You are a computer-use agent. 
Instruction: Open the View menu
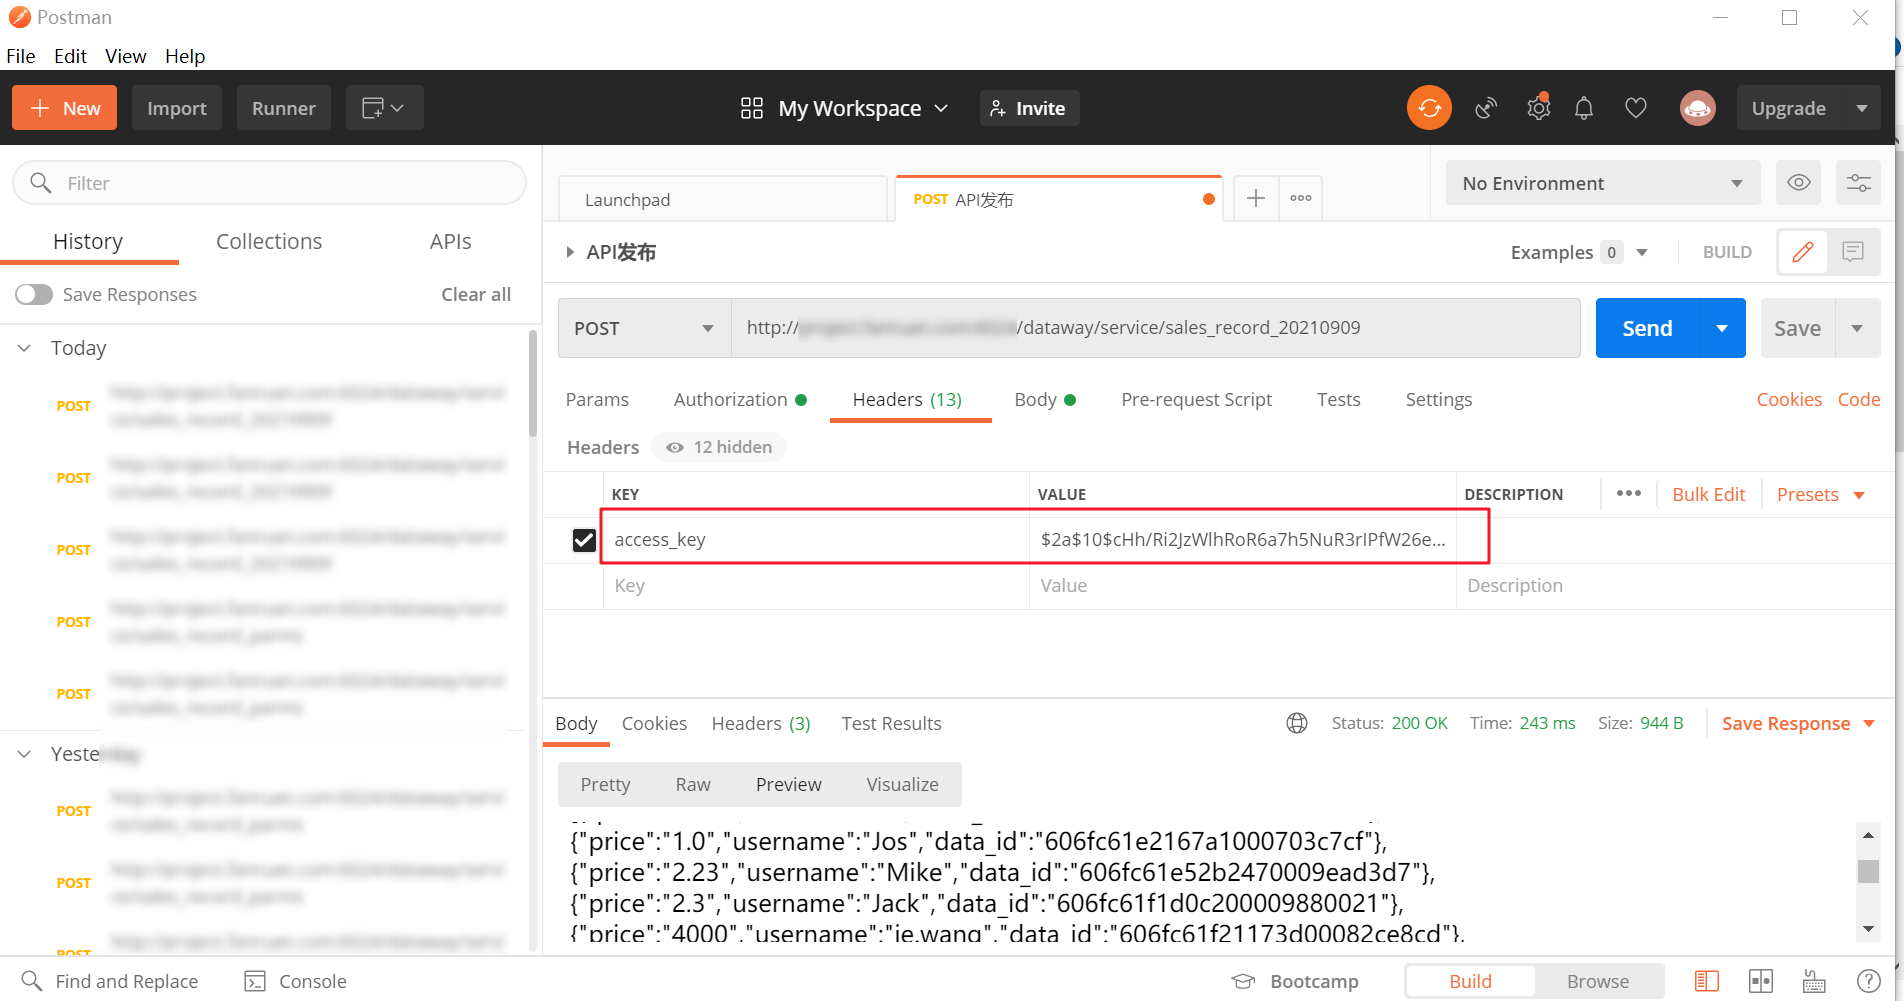[126, 56]
